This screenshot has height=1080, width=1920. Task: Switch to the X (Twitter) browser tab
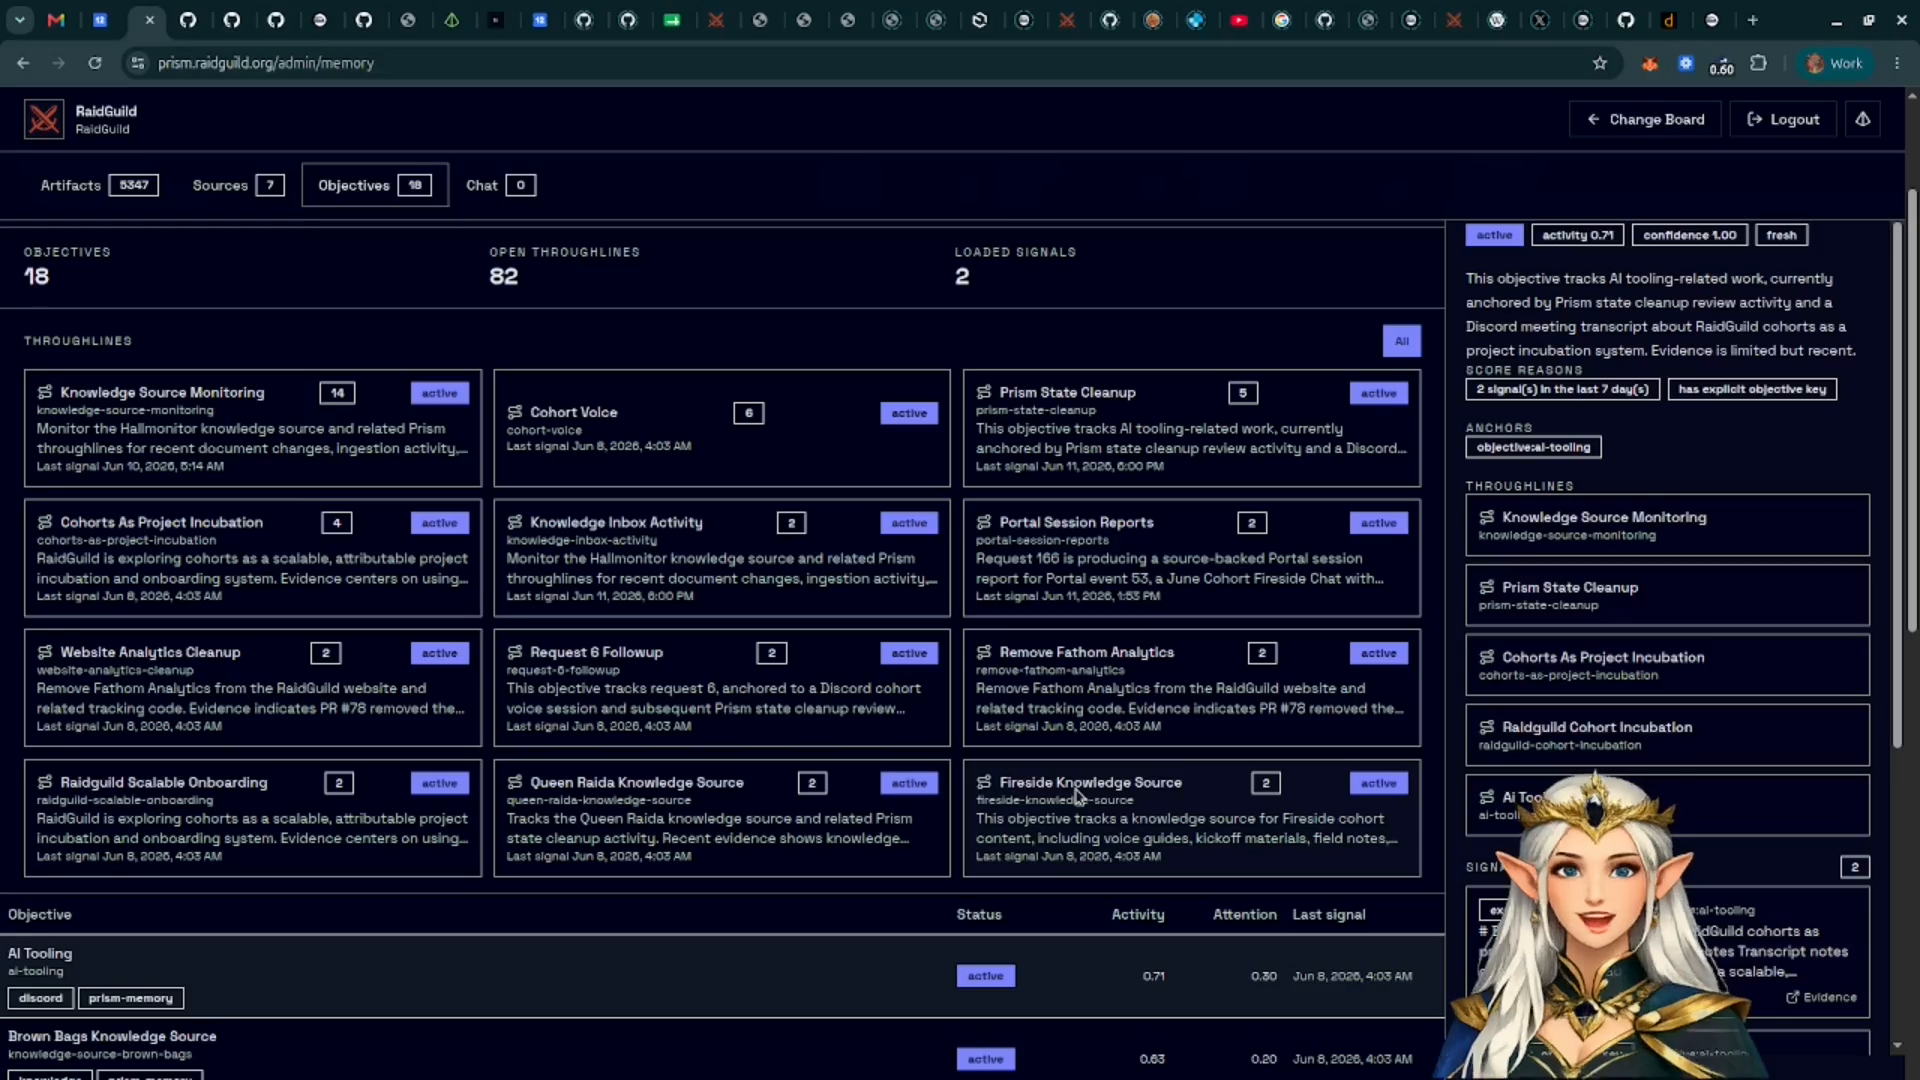1540,20
